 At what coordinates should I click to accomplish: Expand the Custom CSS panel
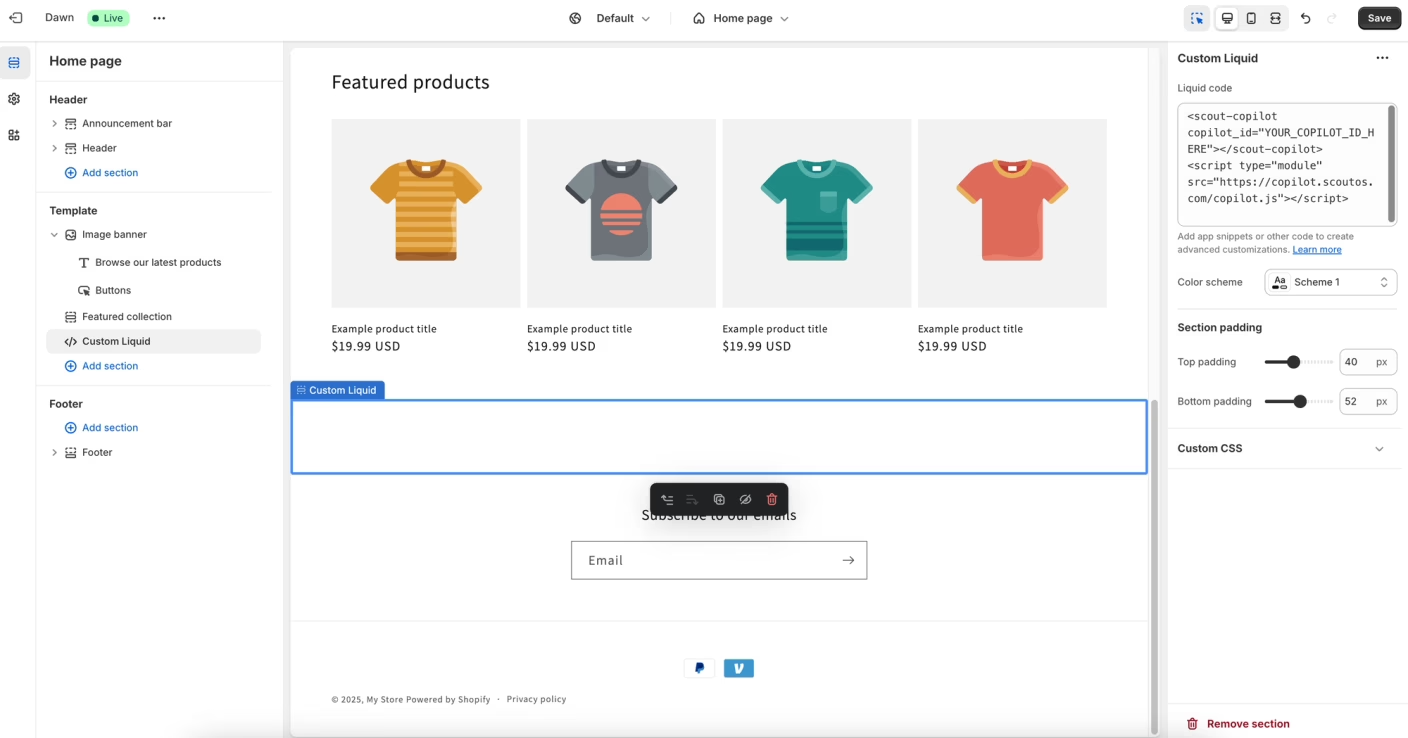click(1379, 449)
